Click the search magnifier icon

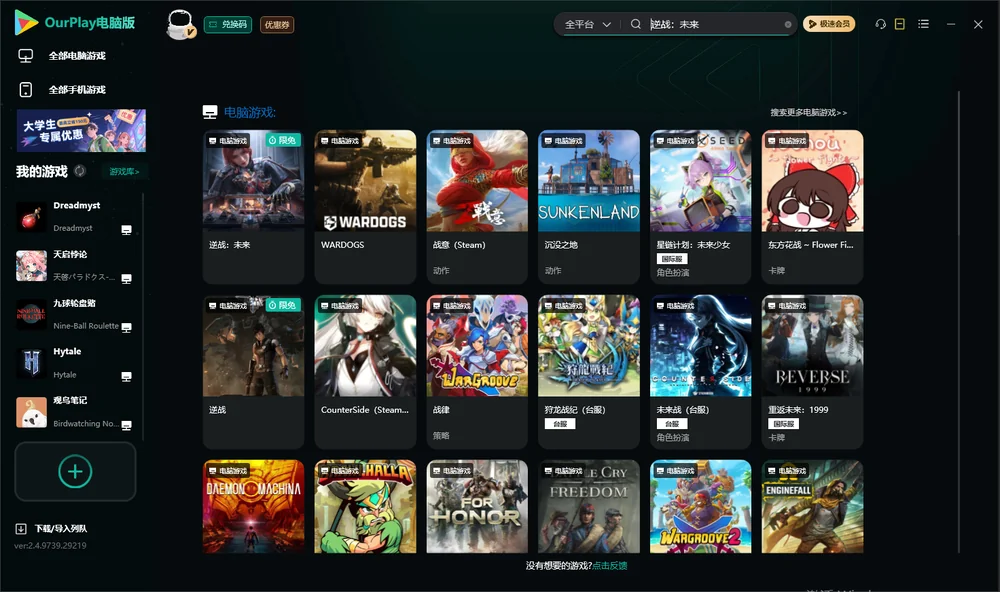635,24
